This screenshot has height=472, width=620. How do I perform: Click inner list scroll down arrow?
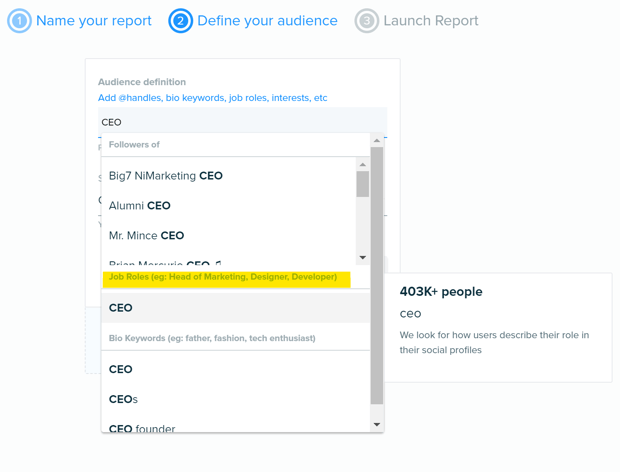[x=363, y=257]
